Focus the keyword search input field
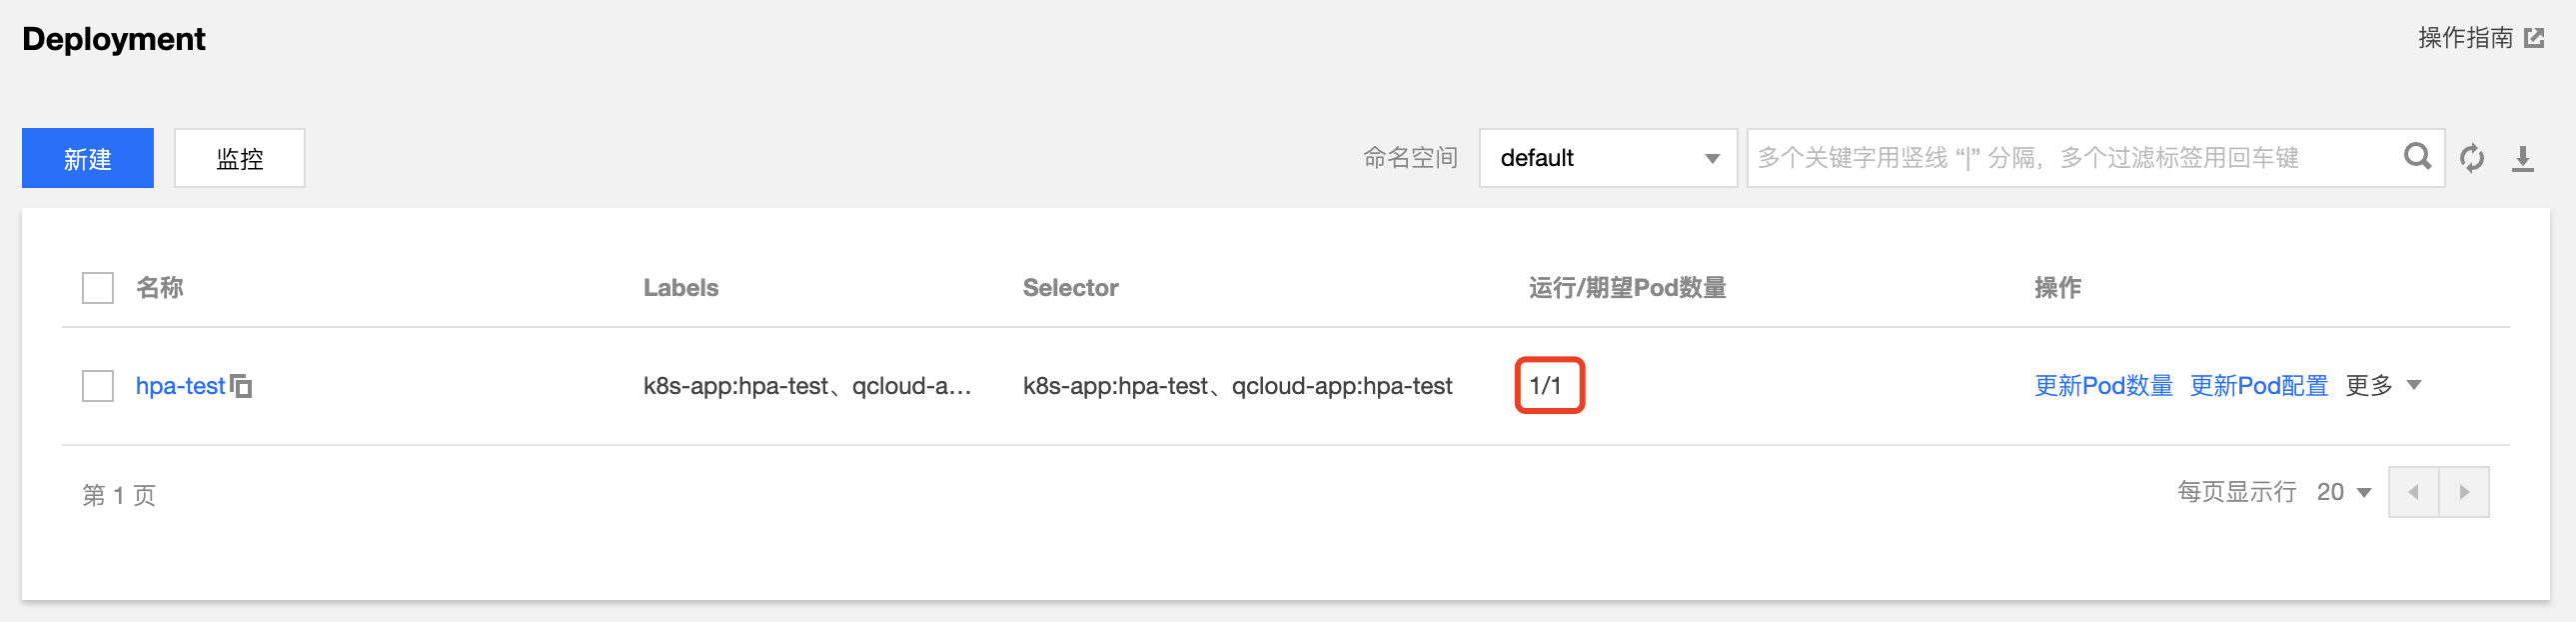This screenshot has height=622, width=2576. (x=2070, y=158)
